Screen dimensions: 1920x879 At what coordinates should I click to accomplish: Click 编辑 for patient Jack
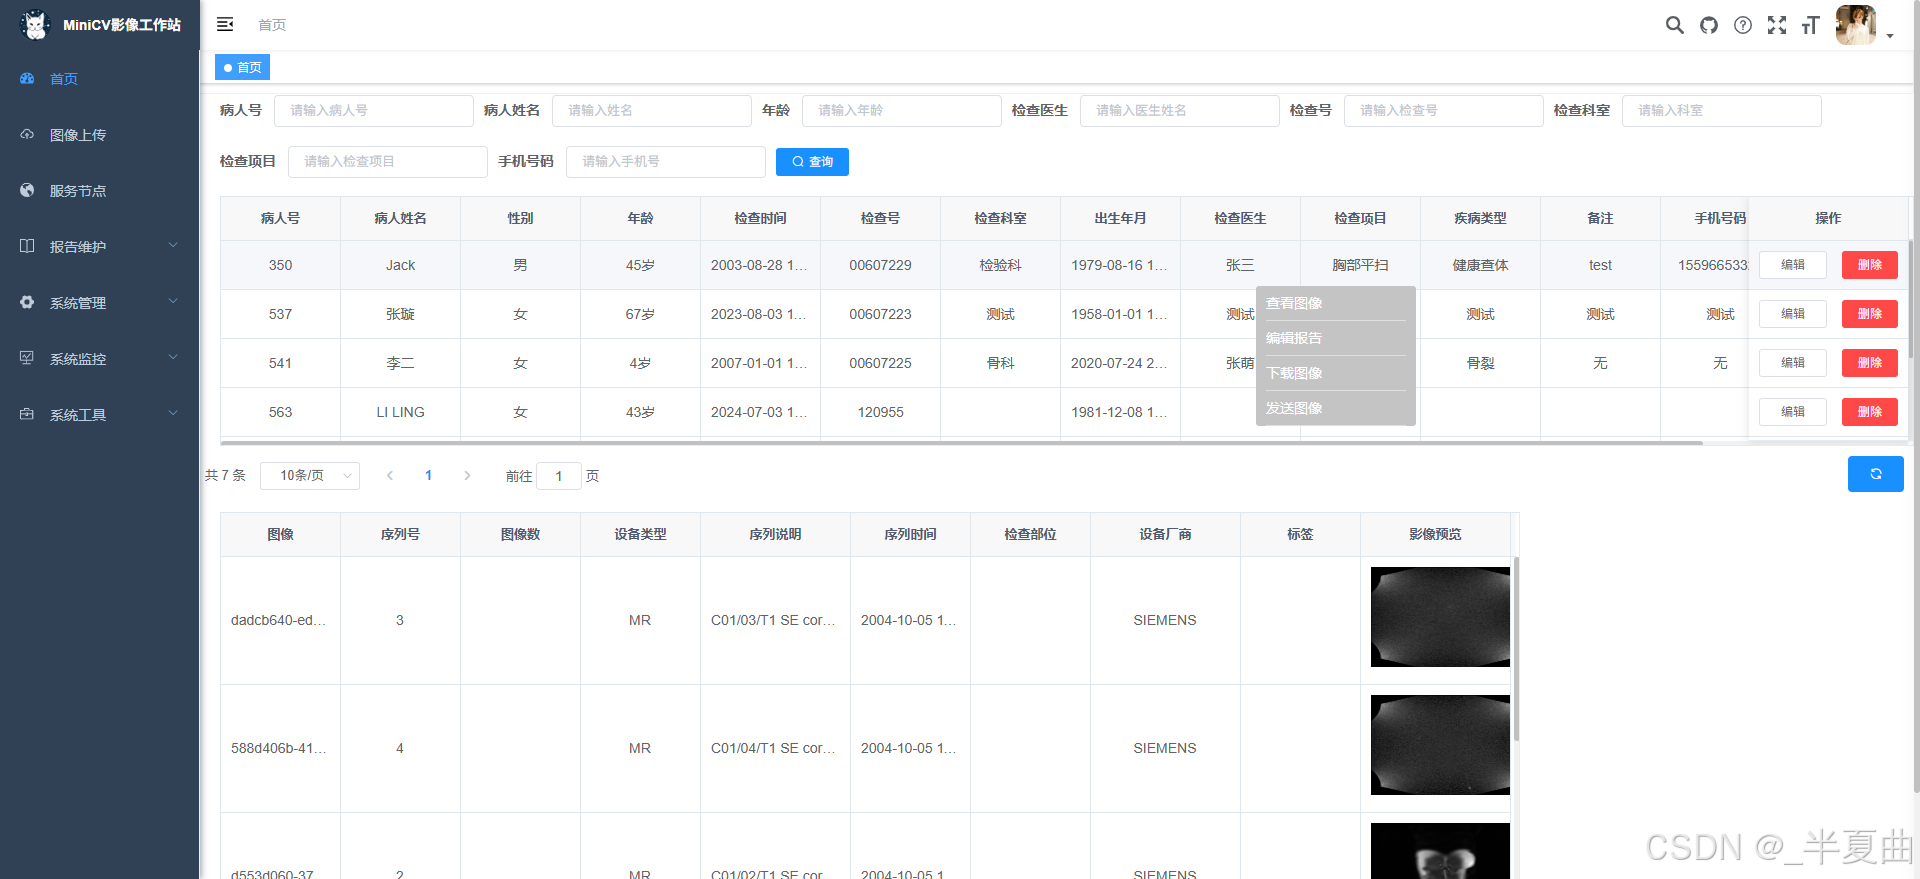1793,265
